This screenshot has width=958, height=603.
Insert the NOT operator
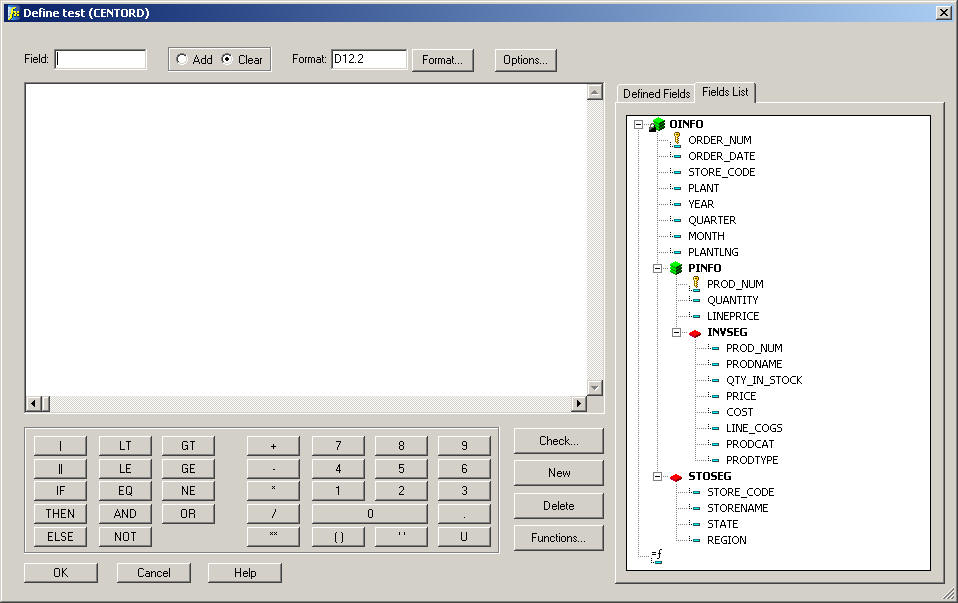125,536
